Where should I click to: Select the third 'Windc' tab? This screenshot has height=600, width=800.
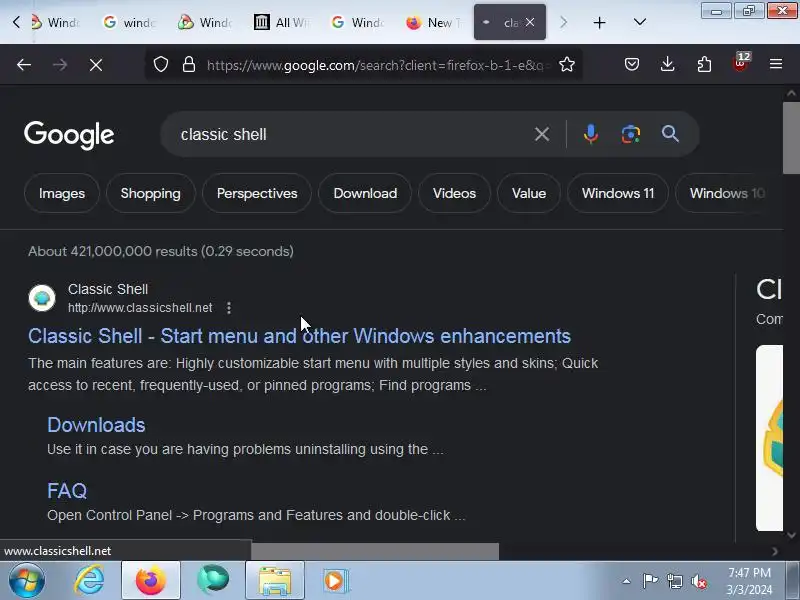206,22
